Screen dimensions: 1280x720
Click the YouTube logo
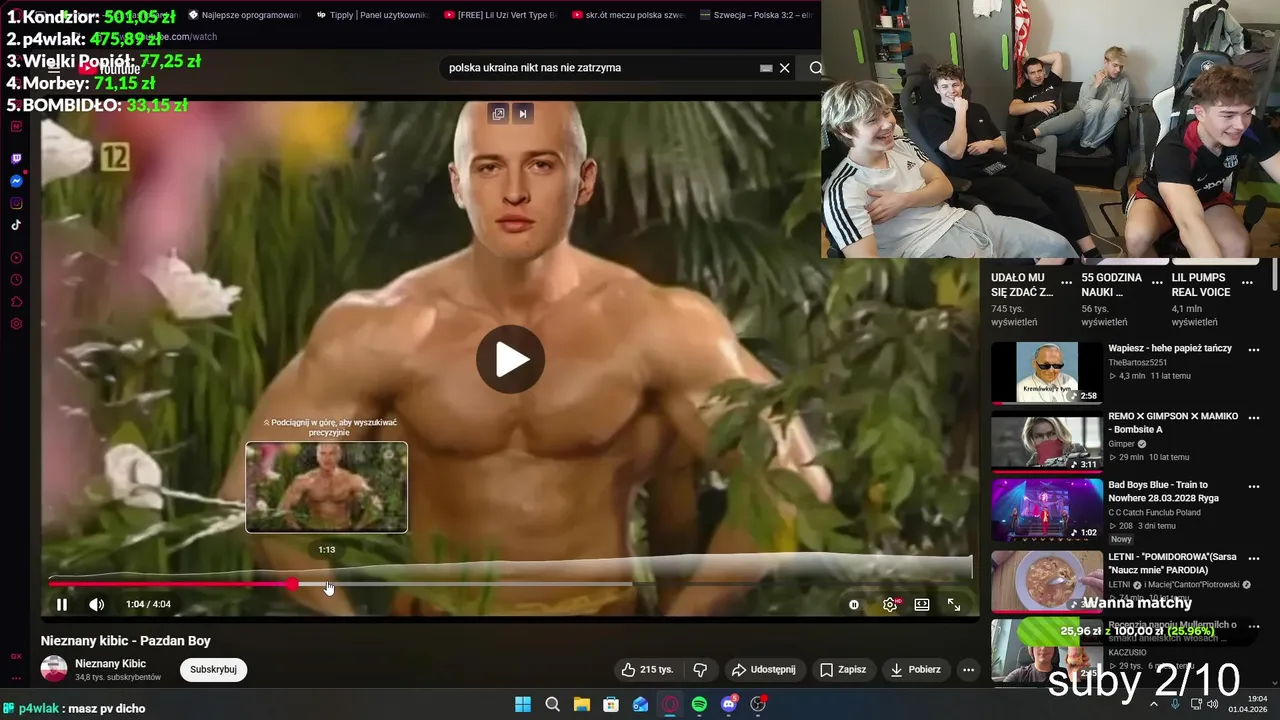(x=110, y=68)
